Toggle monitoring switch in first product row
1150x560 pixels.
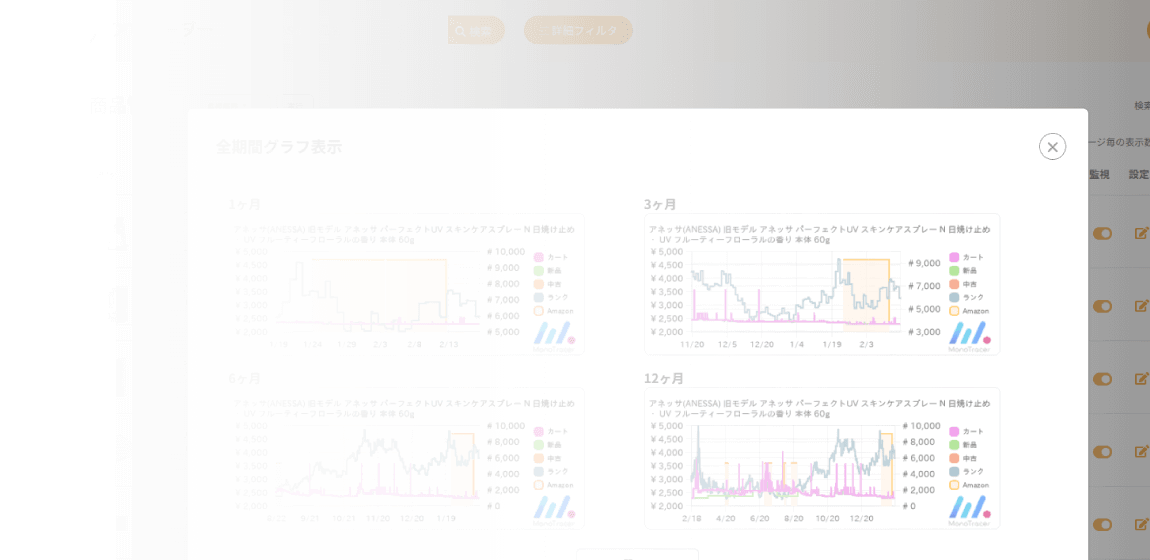tap(1102, 233)
